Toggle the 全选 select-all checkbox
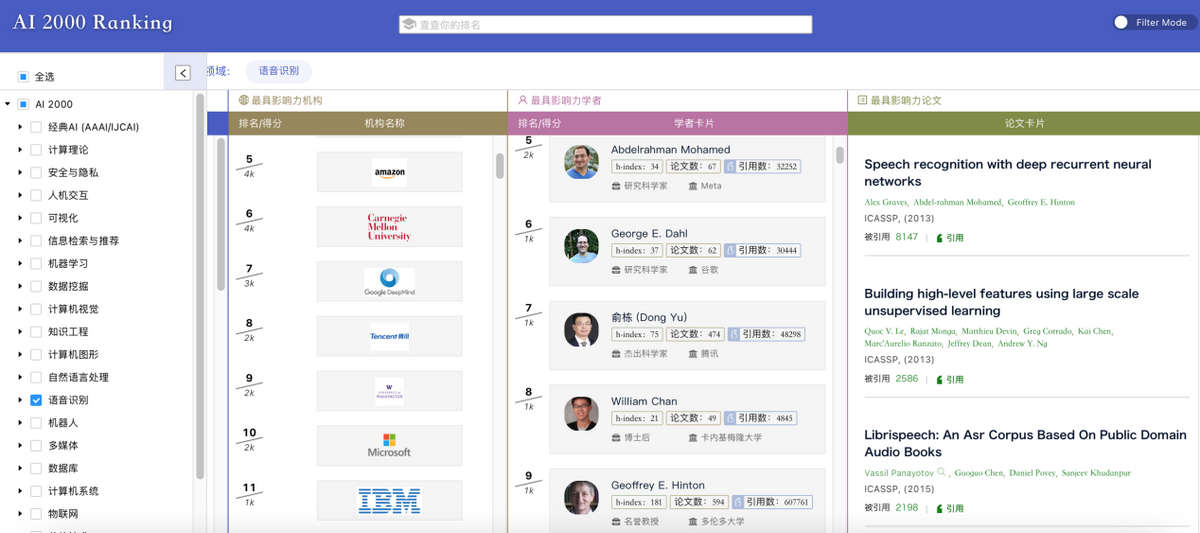 point(23,77)
